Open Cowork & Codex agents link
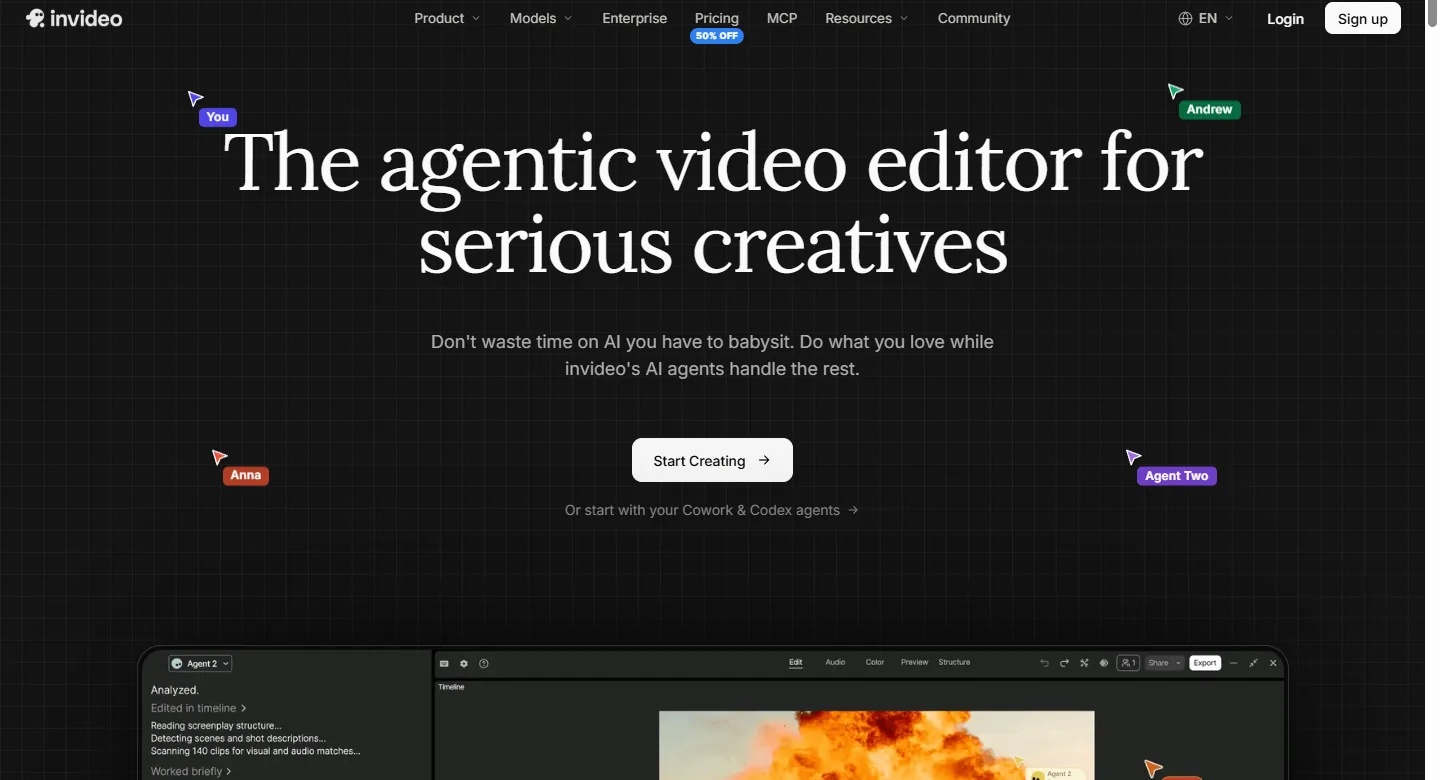The image size is (1440, 780). point(711,510)
